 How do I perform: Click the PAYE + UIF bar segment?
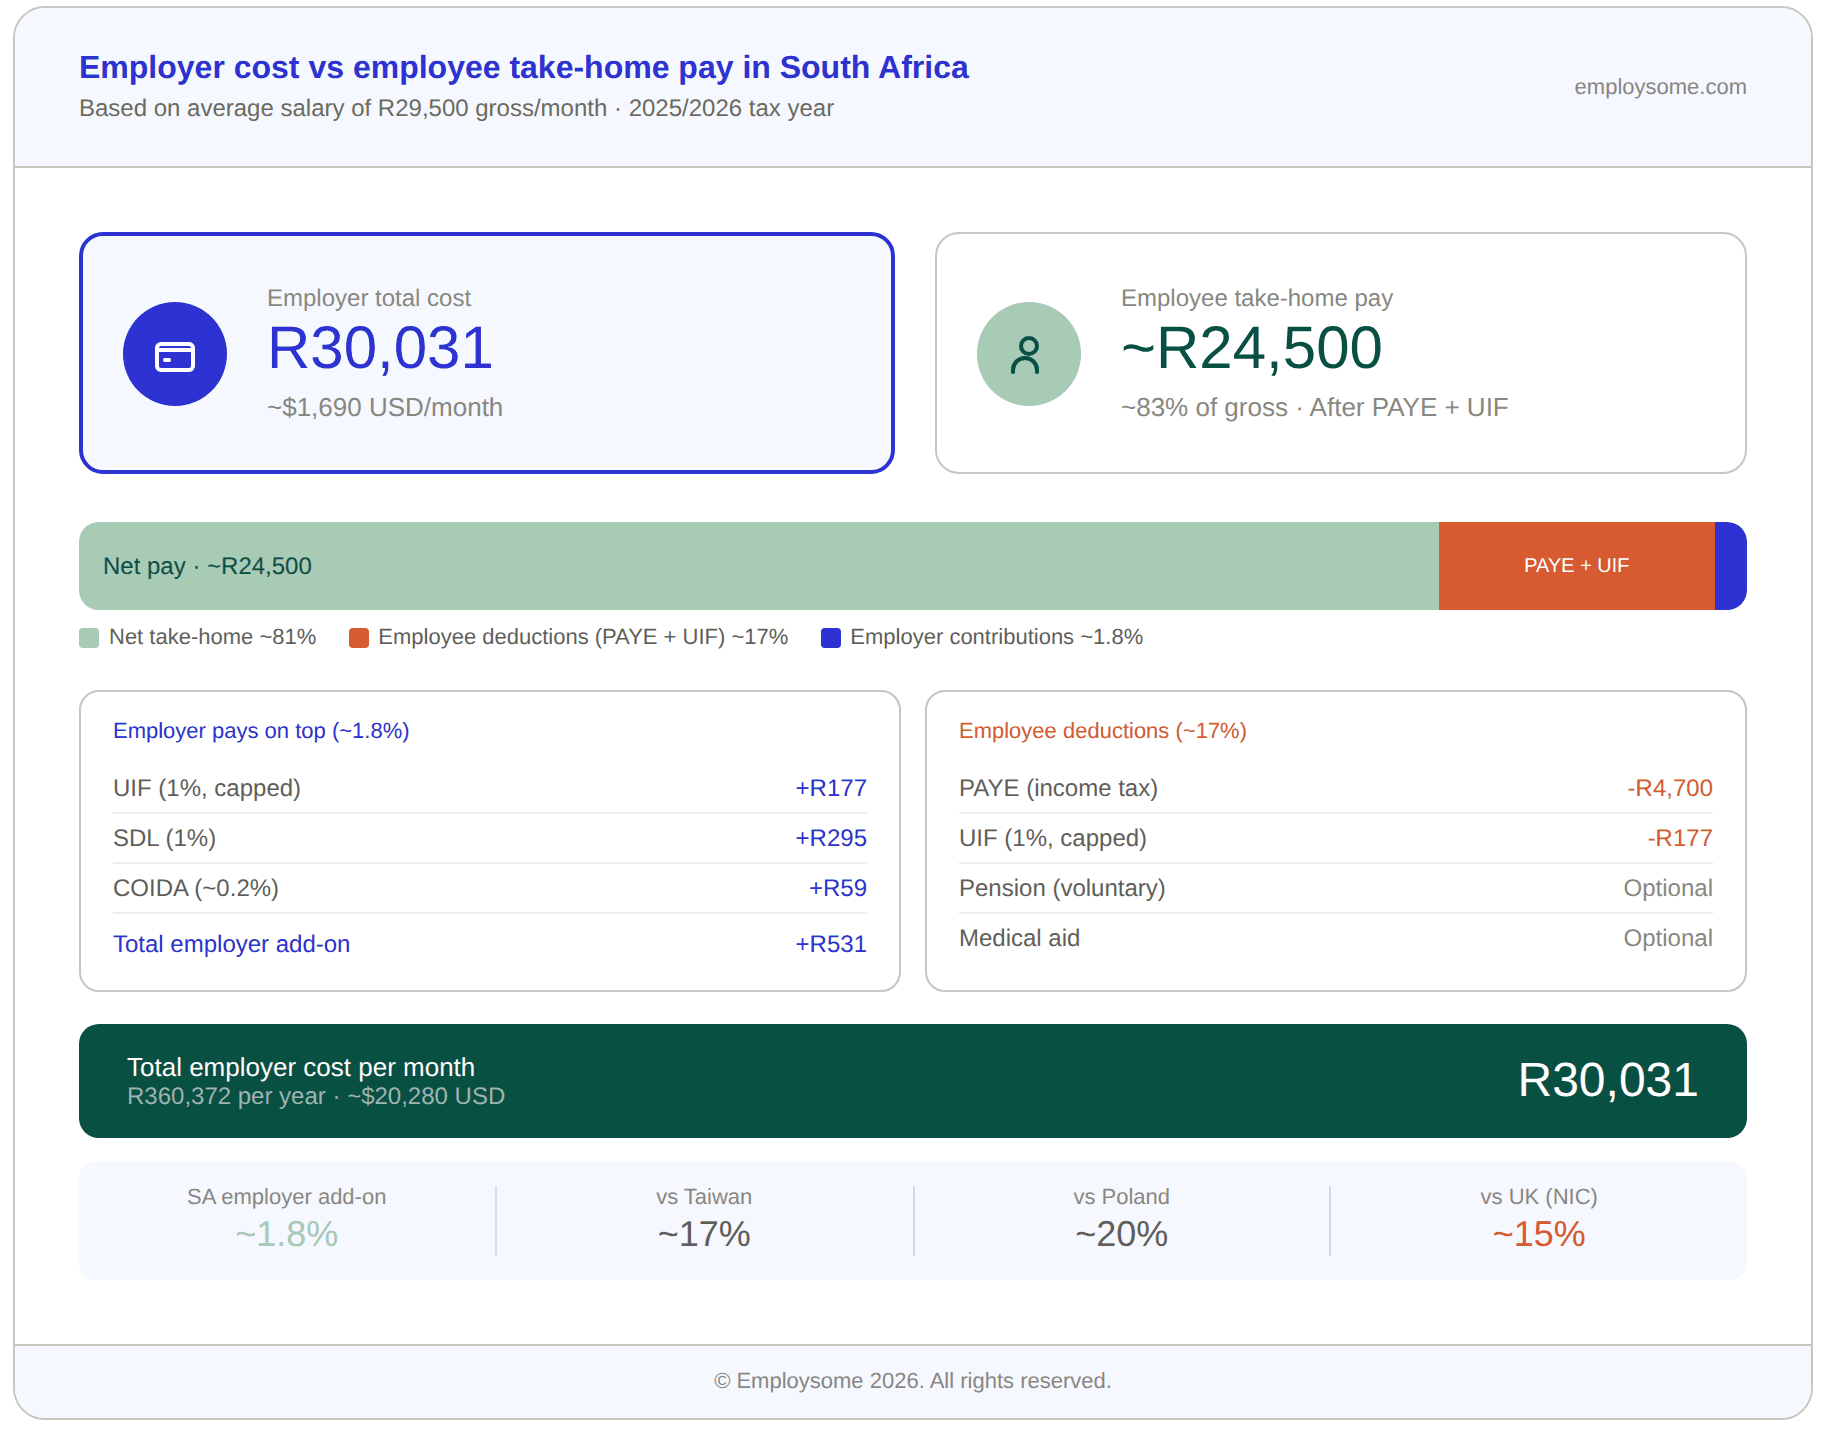1575,565
